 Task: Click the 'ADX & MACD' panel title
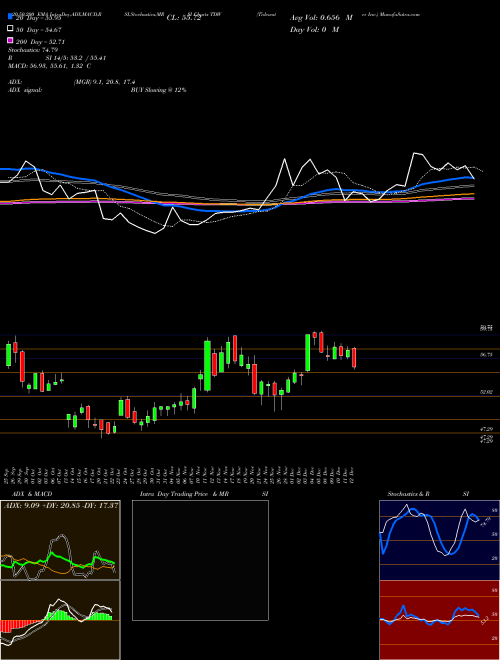point(32,494)
